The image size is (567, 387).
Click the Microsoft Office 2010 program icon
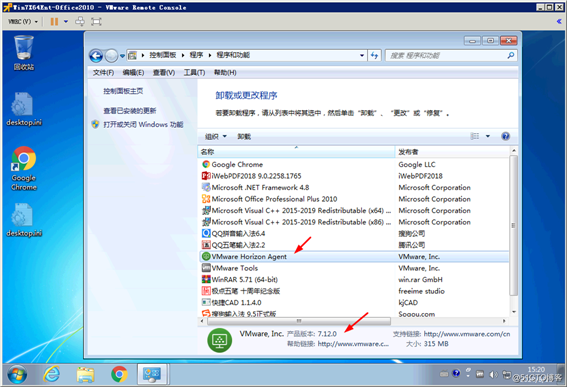tap(206, 199)
